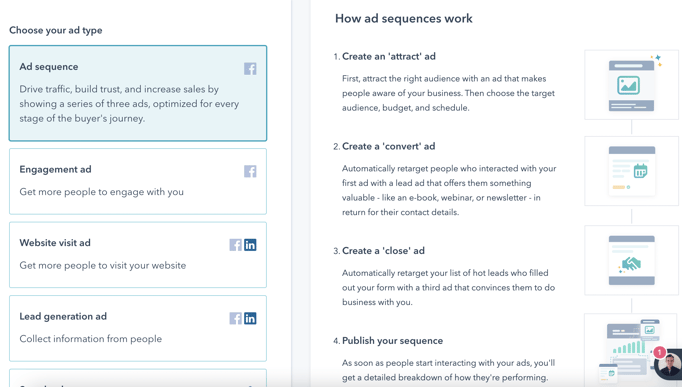Click LinkedIn icon on Website visit ad

[250, 245]
